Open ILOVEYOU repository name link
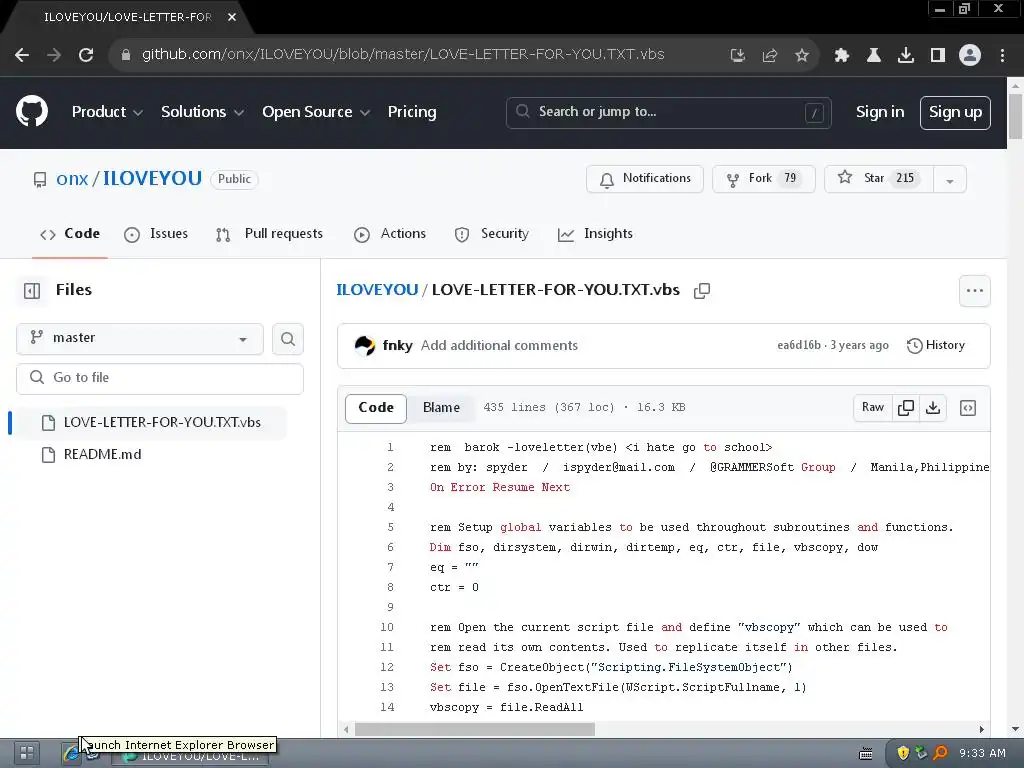The height and width of the screenshot is (768, 1024). click(x=152, y=179)
